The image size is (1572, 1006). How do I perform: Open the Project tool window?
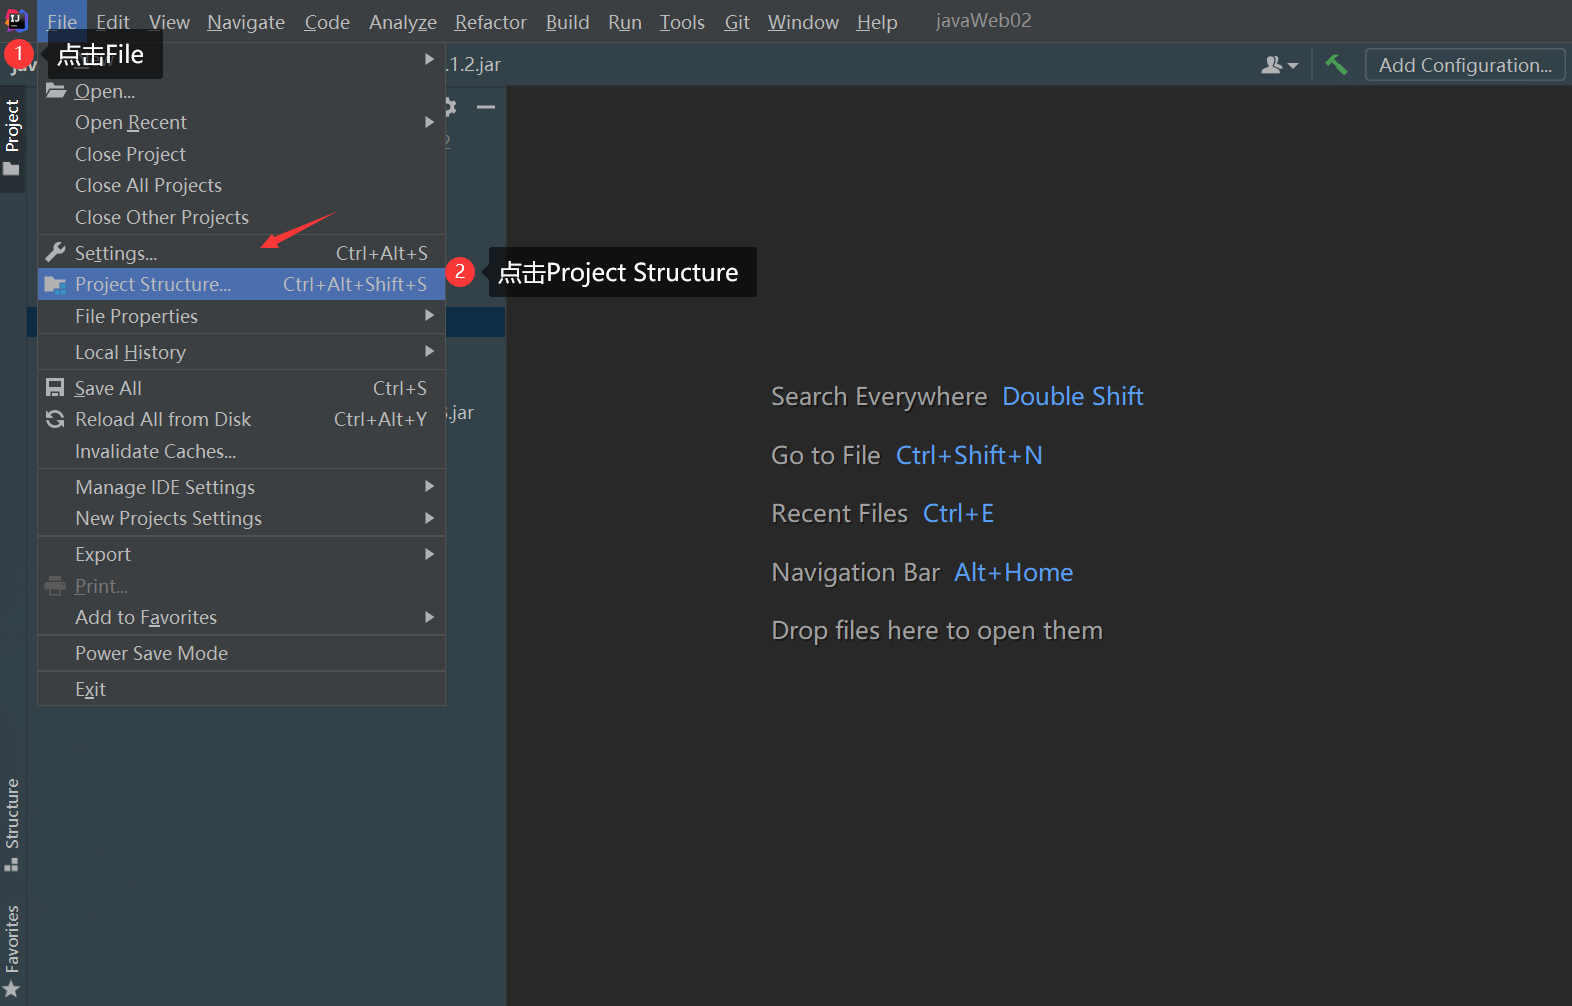coord(12,137)
